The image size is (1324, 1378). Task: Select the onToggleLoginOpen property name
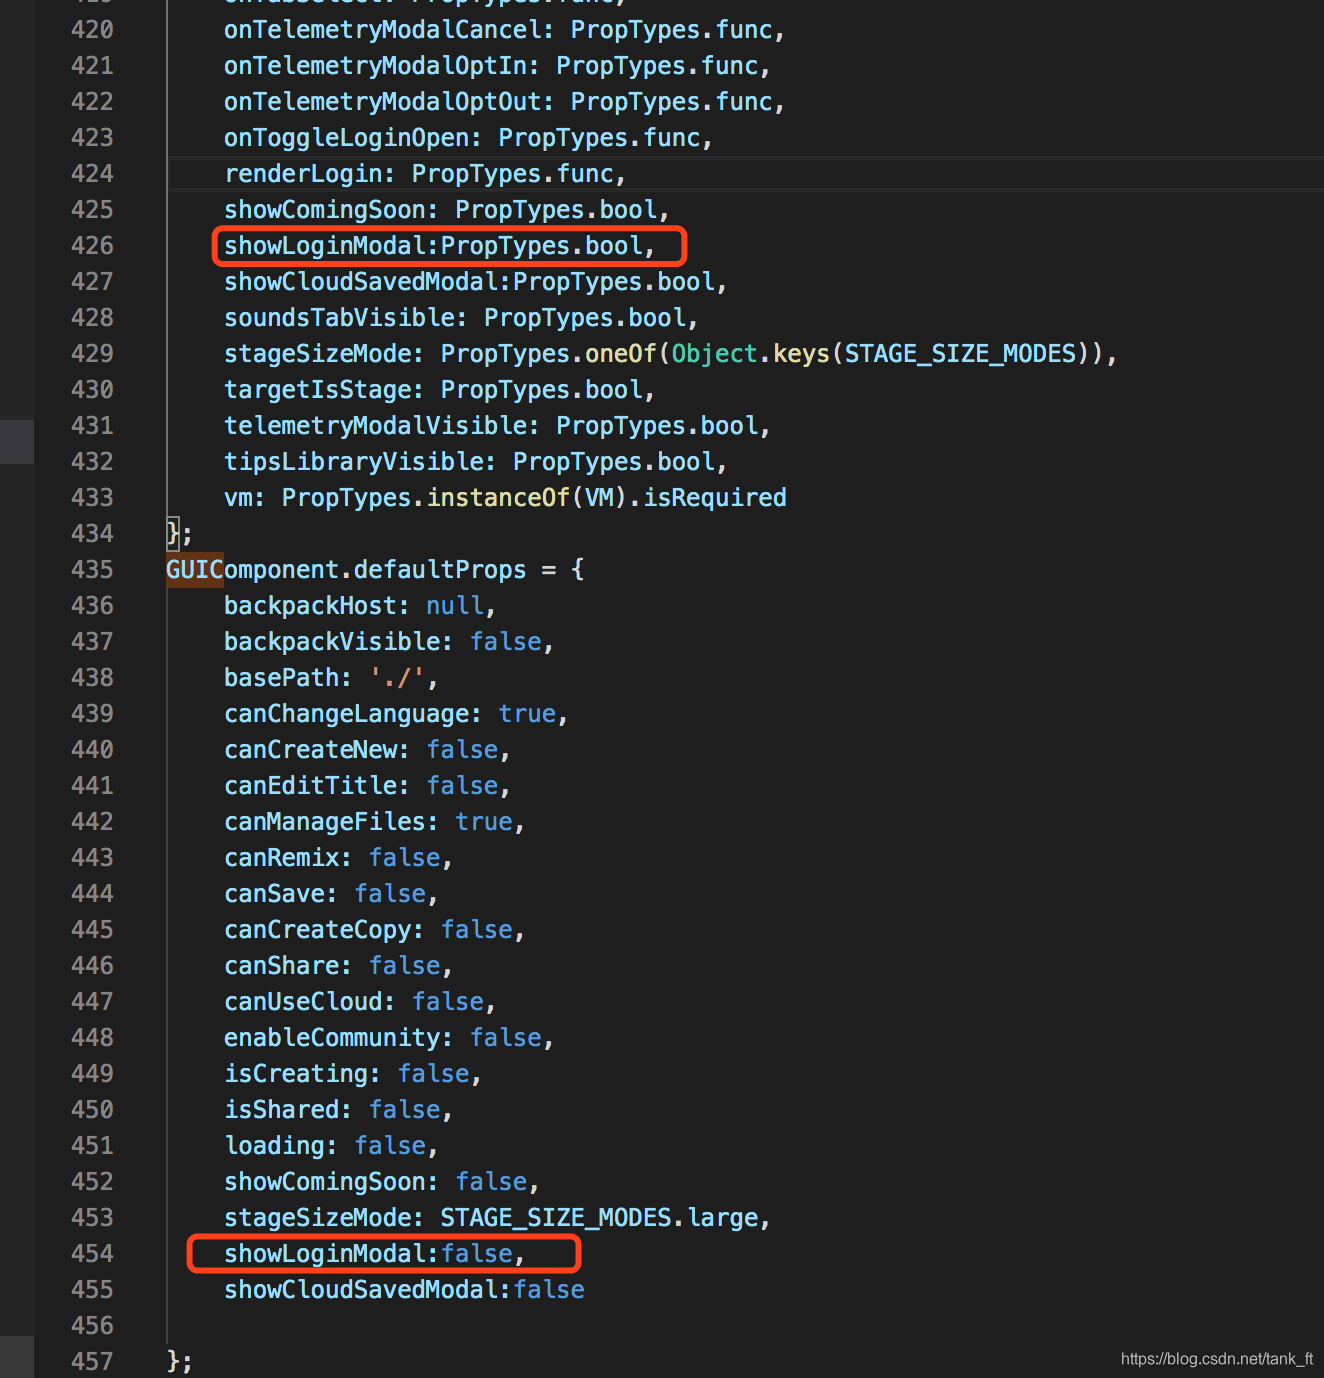click(345, 138)
